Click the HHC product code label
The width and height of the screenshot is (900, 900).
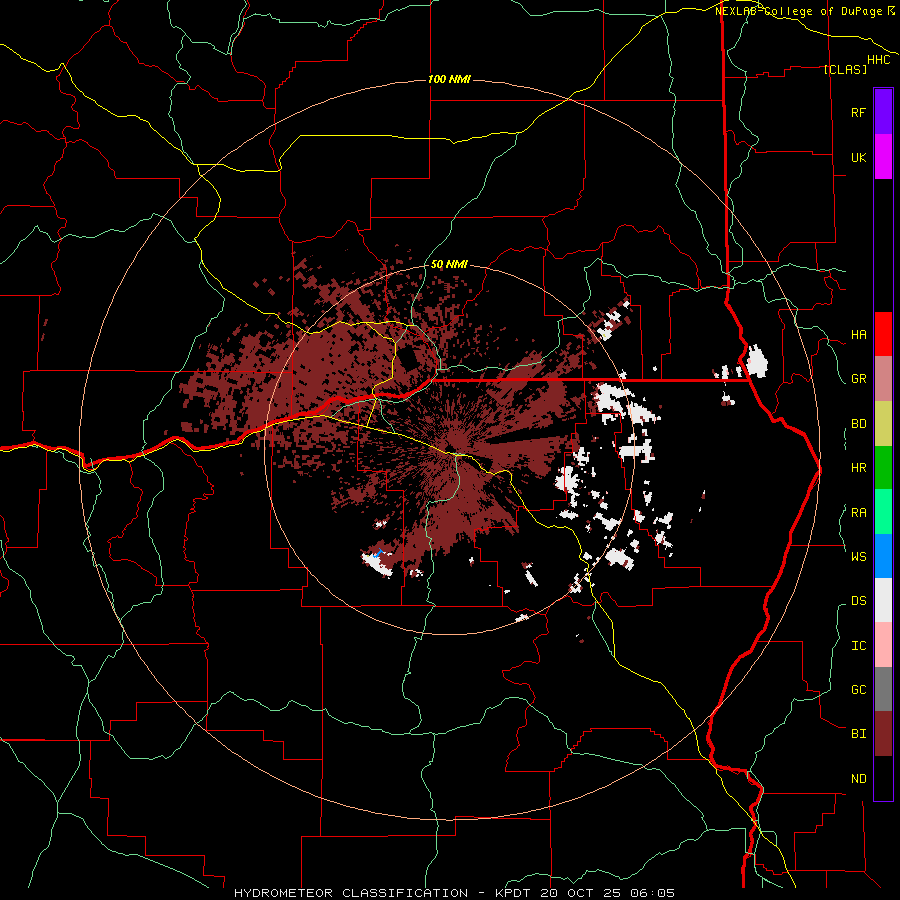pos(879,60)
